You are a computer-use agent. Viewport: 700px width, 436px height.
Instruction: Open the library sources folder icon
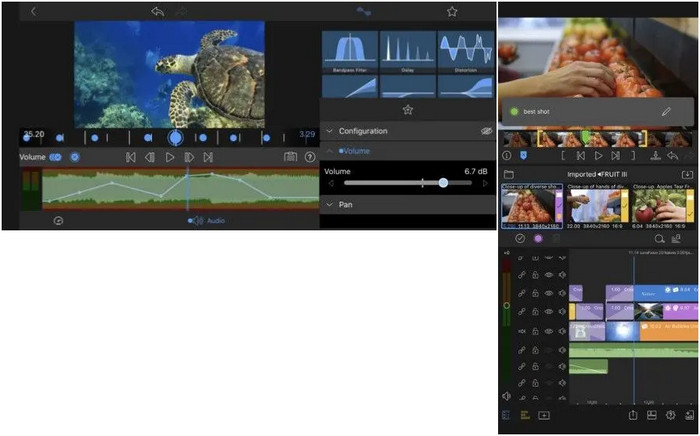pos(508,174)
